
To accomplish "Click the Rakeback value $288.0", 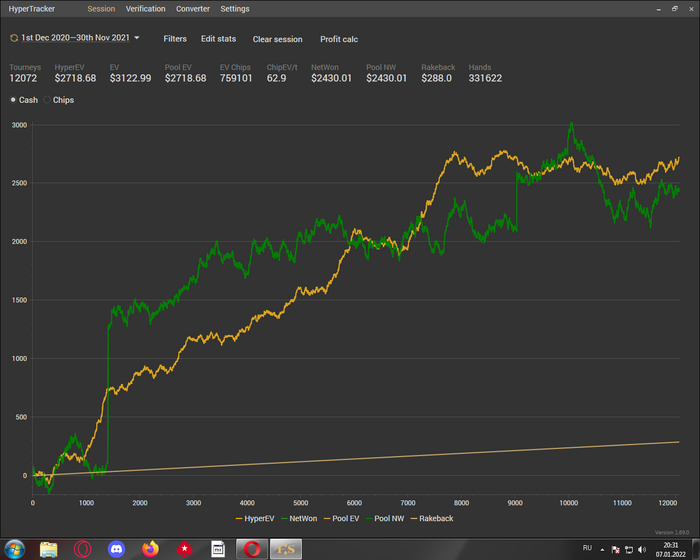I will [x=437, y=78].
